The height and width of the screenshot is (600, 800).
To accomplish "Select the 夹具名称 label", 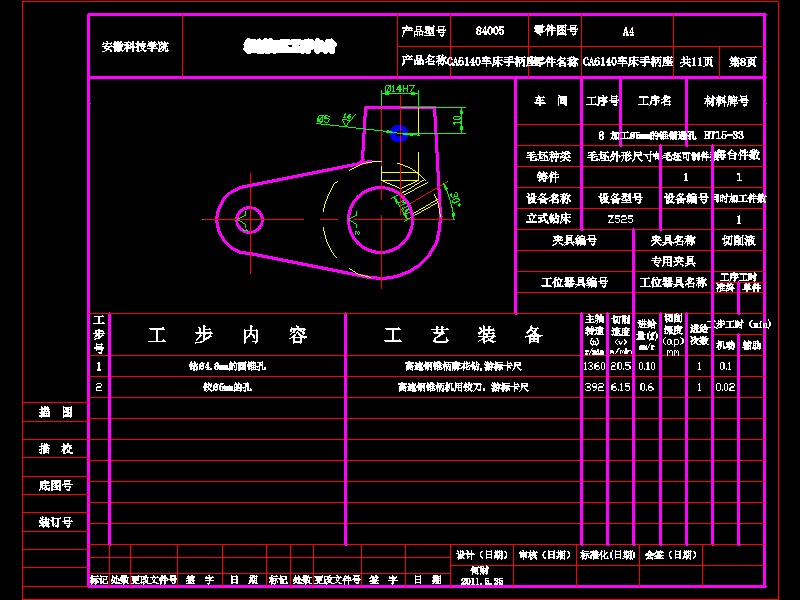I will [x=673, y=240].
